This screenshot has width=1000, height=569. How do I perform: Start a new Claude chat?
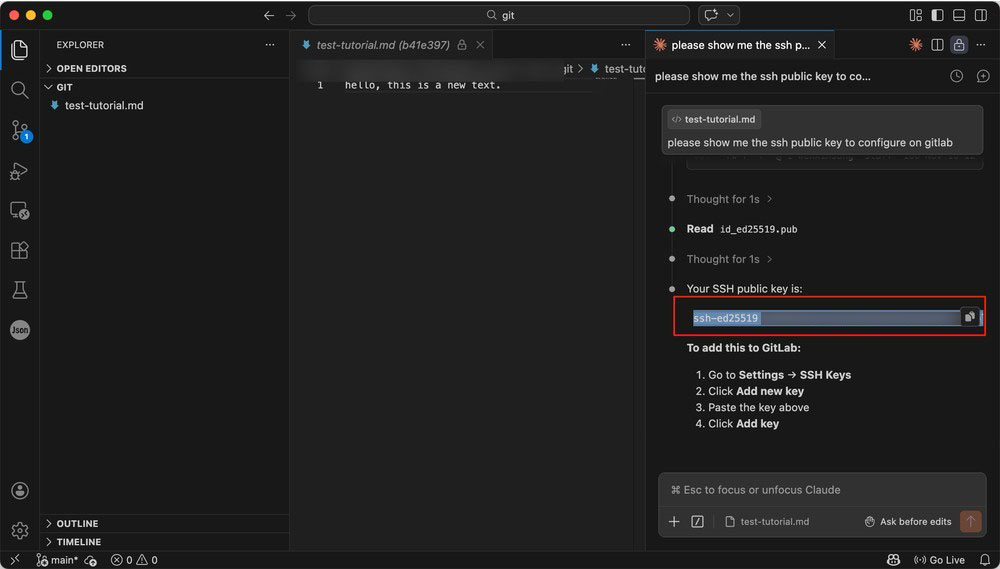(983, 76)
